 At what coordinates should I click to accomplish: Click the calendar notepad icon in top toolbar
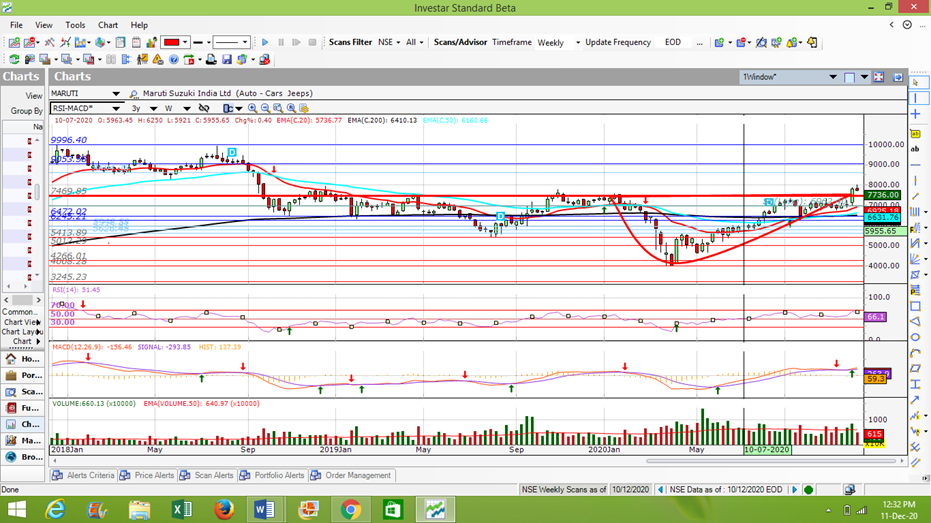(x=136, y=42)
